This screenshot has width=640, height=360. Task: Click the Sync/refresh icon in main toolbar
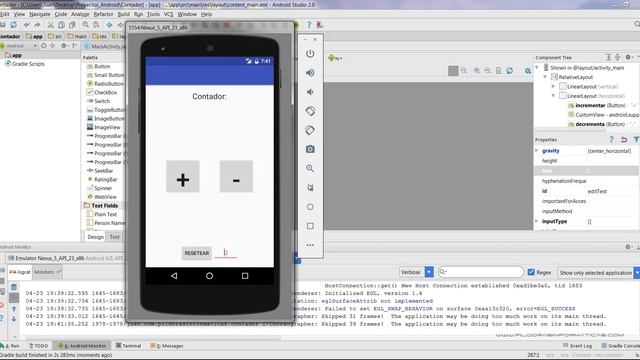(13, 25)
